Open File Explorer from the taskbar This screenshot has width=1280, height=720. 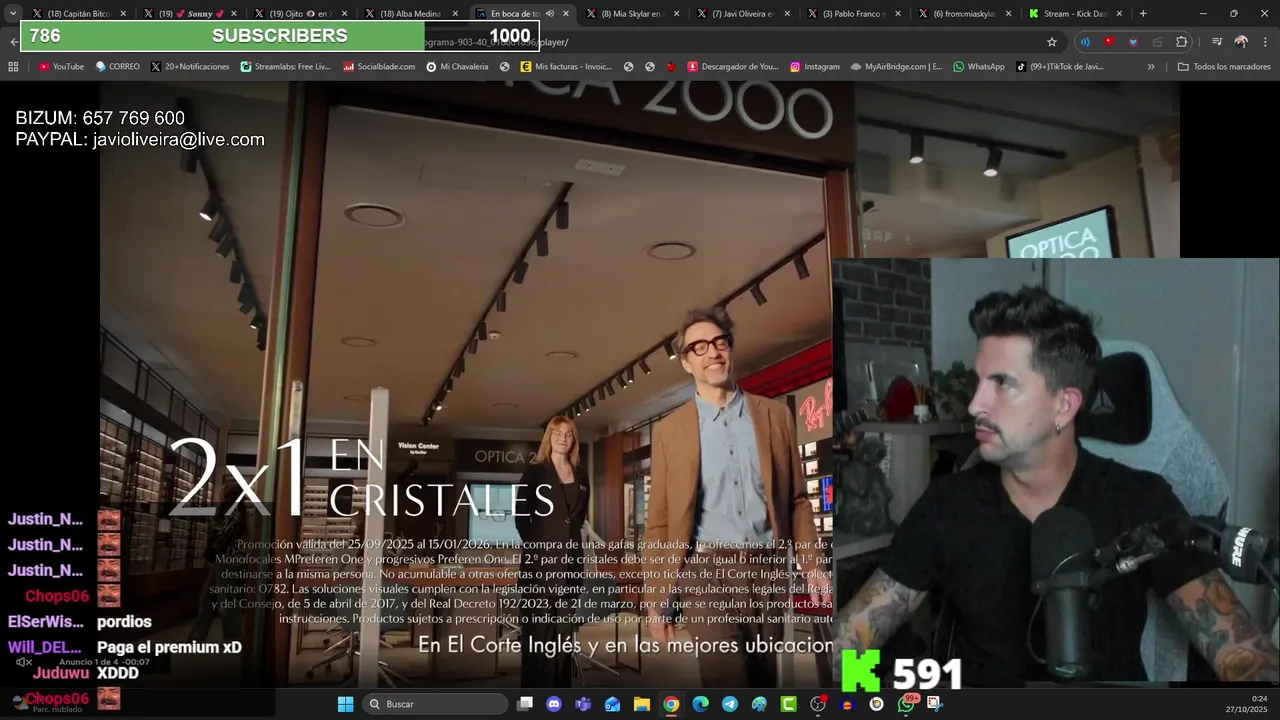coord(642,704)
